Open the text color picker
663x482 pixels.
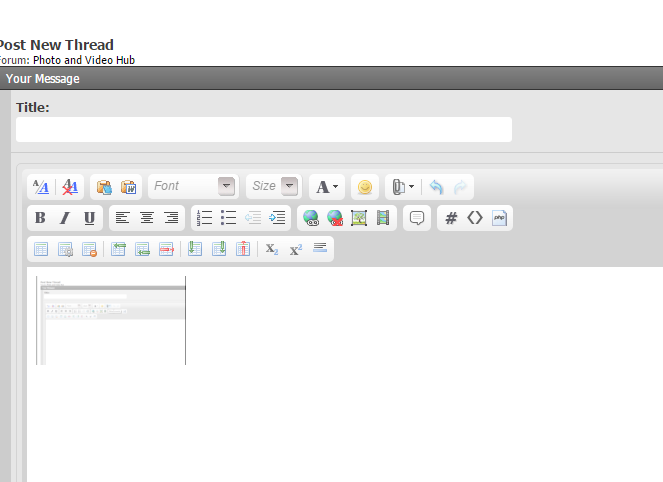point(326,187)
